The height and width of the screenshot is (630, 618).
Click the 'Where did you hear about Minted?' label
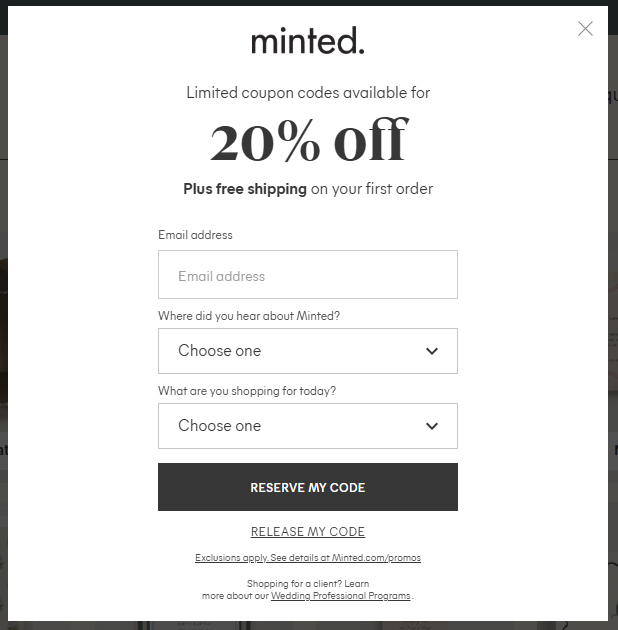pyautogui.click(x=249, y=316)
